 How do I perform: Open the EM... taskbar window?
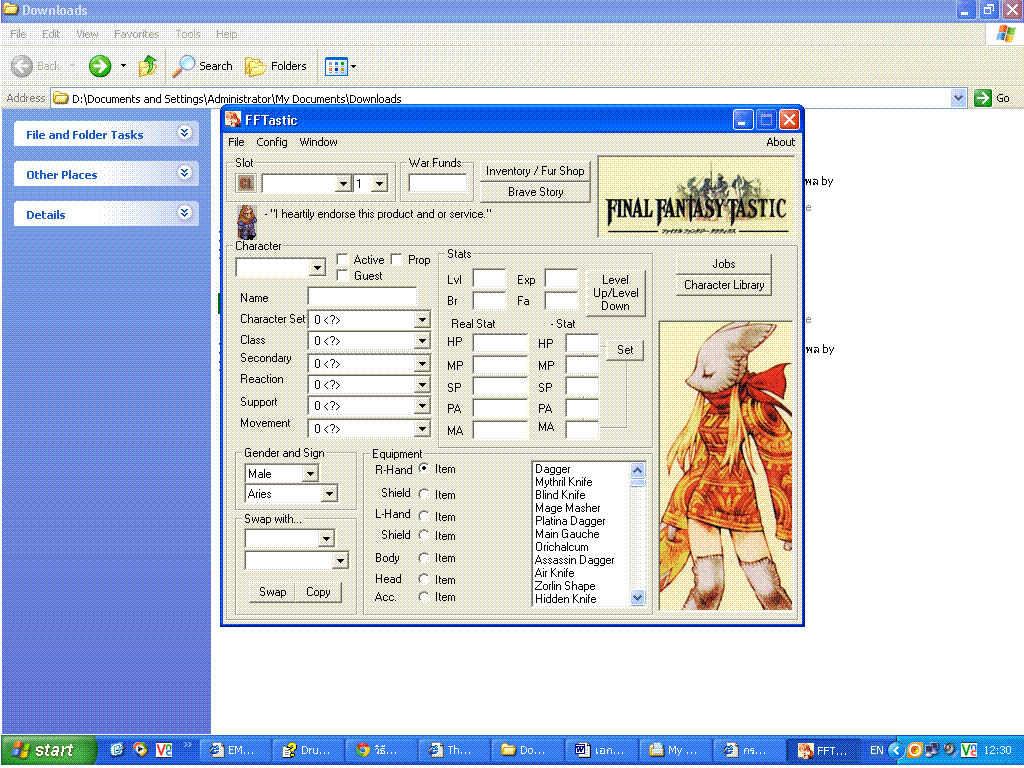pos(233,750)
